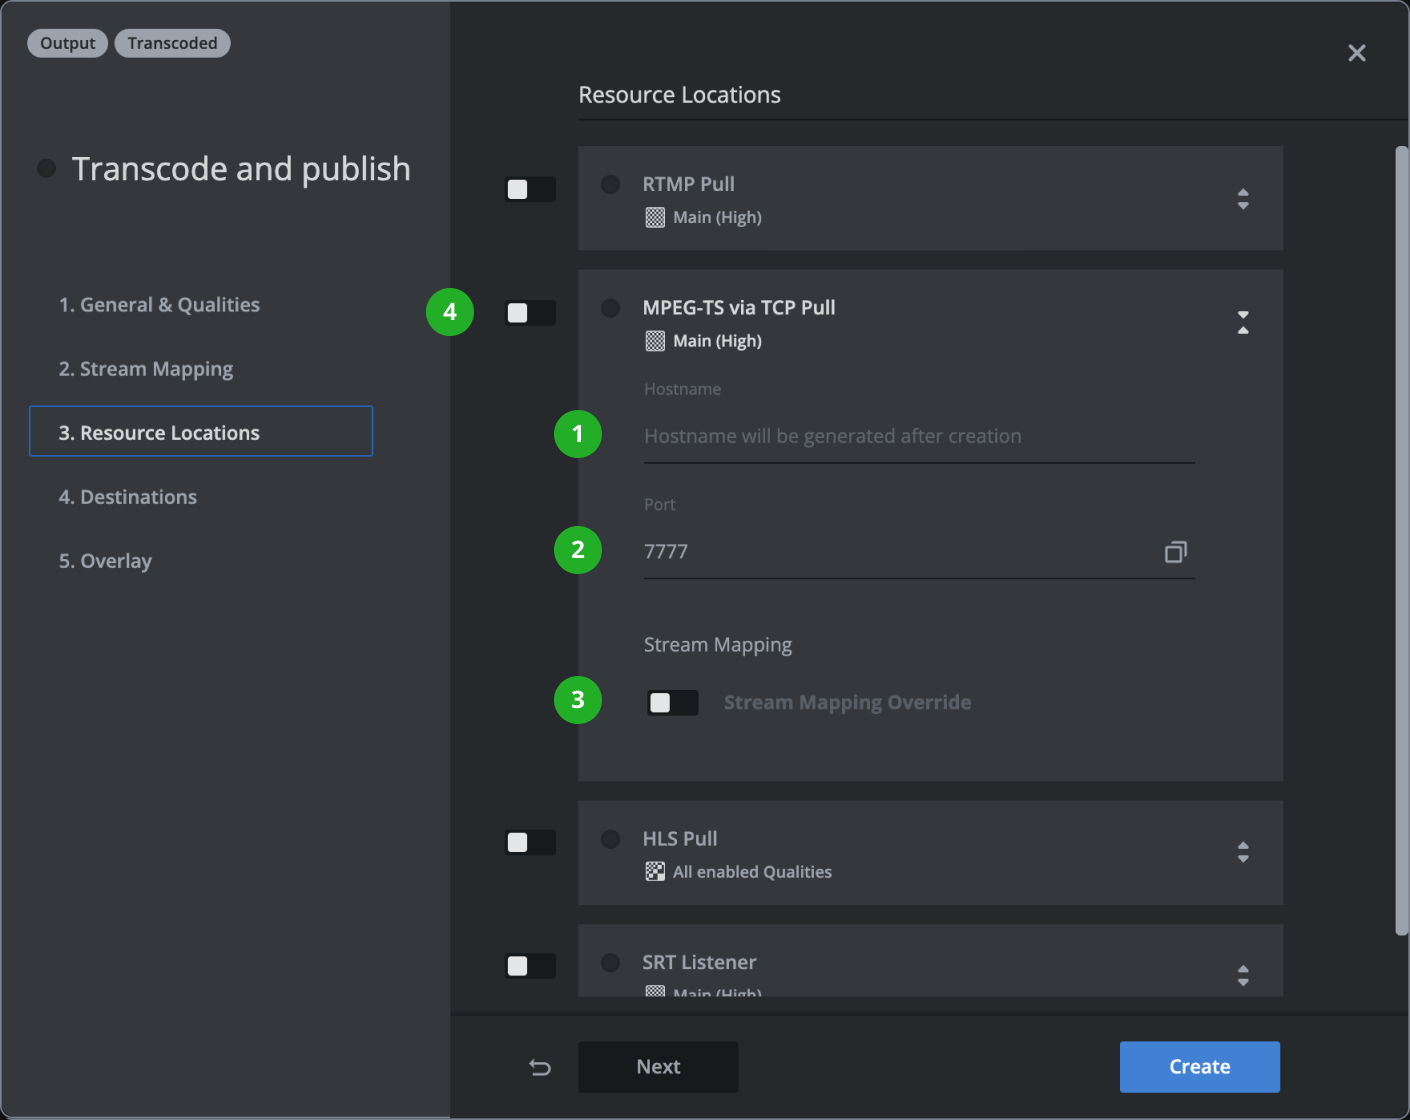This screenshot has height=1120, width=1410.
Task: Click the quality icon under RTMP Pull
Action: (x=655, y=218)
